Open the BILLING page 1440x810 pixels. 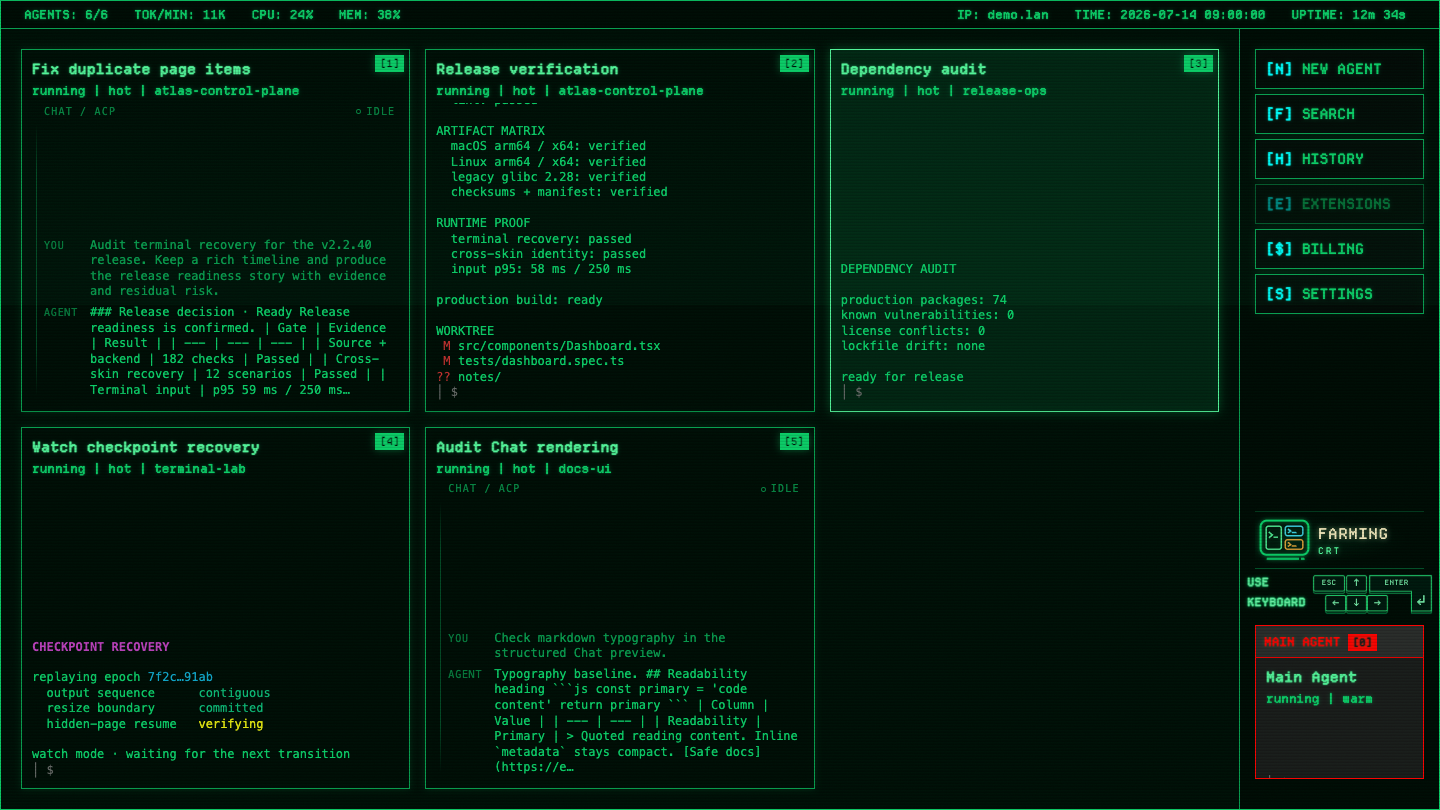(x=1339, y=249)
